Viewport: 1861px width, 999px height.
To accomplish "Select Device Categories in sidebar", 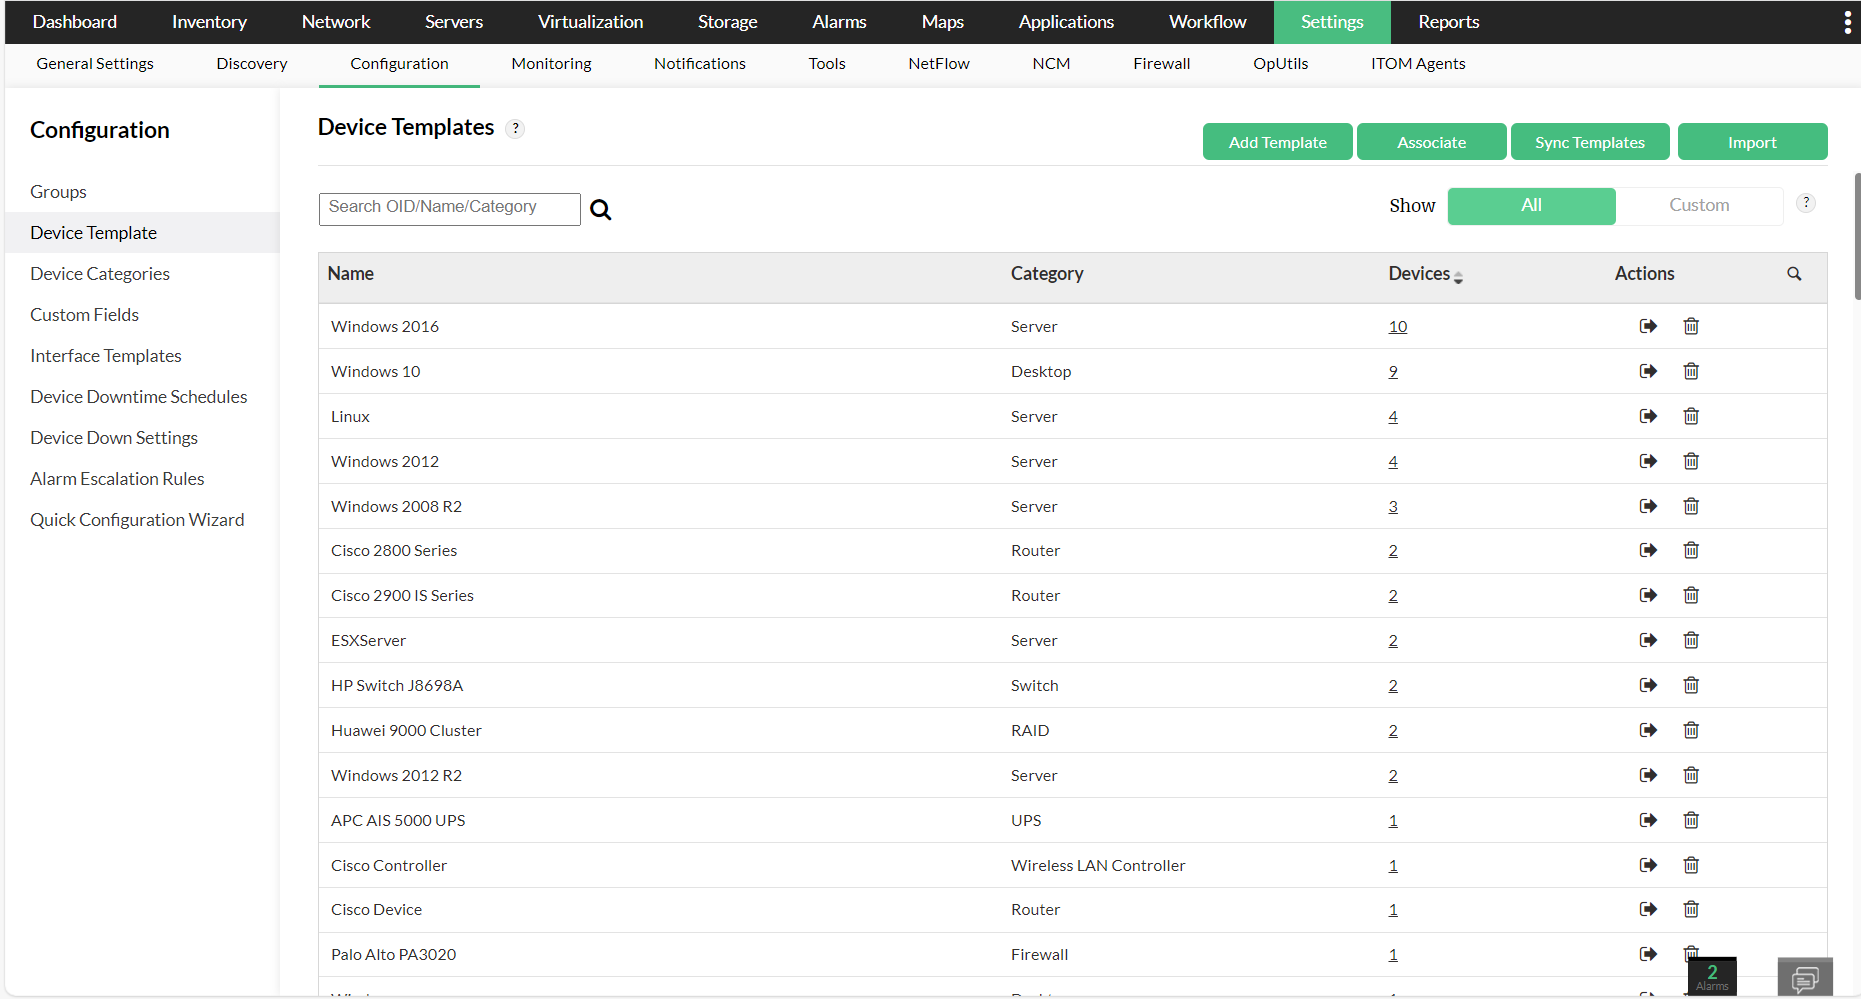I will [x=100, y=274].
